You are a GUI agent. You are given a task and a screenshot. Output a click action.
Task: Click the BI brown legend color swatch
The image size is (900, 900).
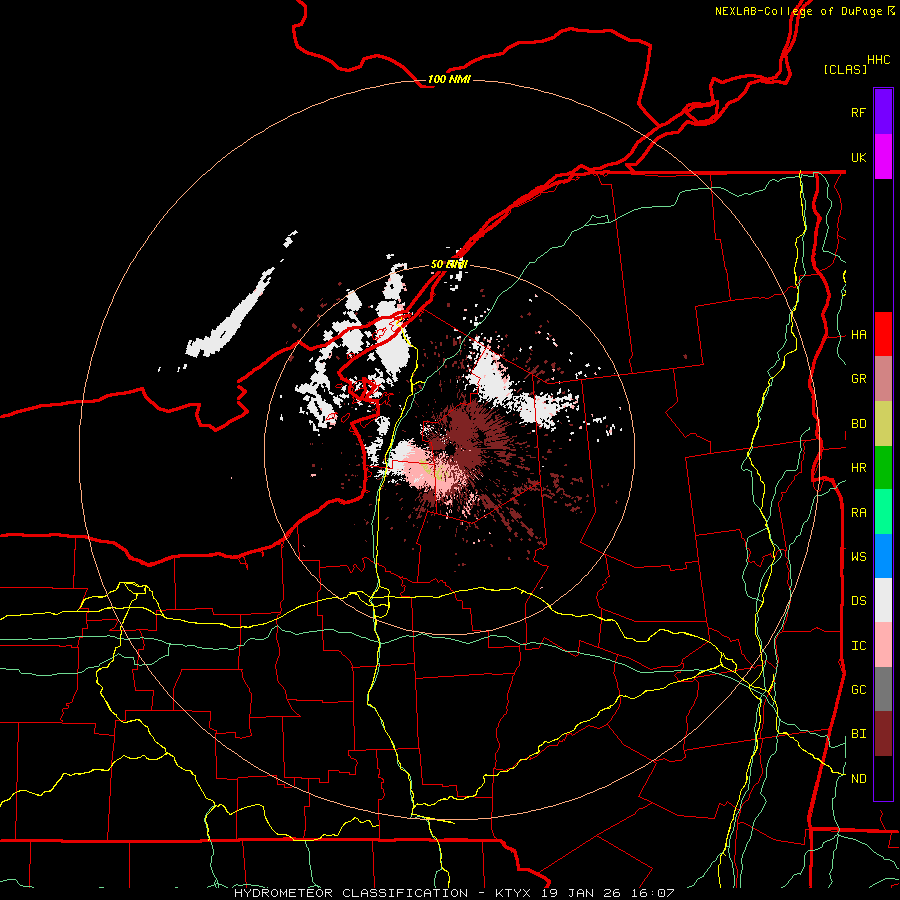[x=883, y=734]
